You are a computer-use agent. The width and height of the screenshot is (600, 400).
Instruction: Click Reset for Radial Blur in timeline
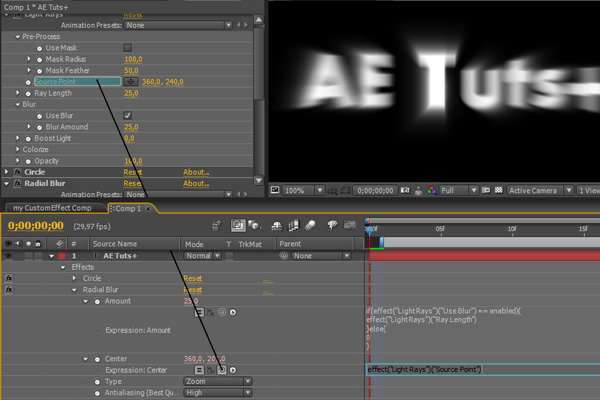click(192, 290)
